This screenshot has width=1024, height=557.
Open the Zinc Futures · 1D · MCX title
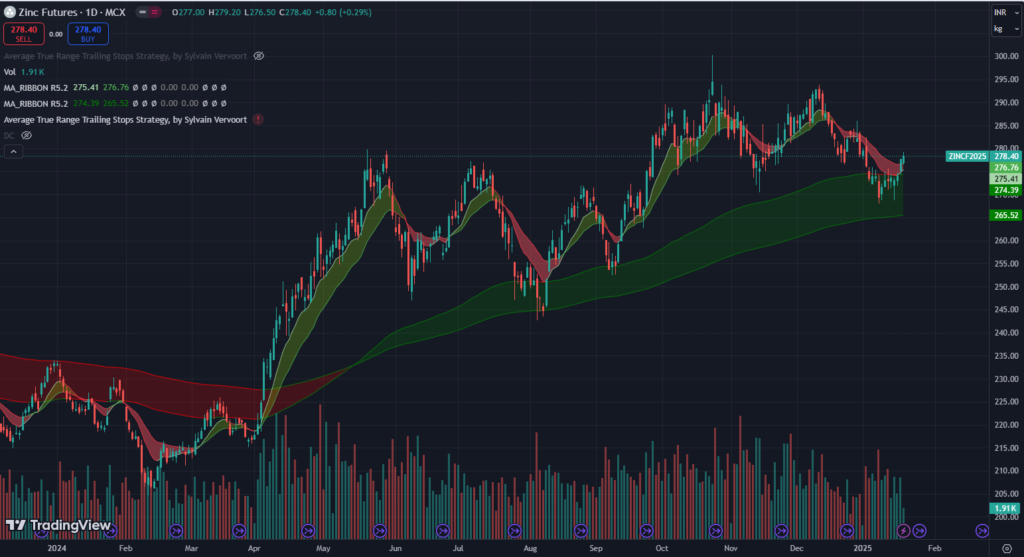pos(72,12)
